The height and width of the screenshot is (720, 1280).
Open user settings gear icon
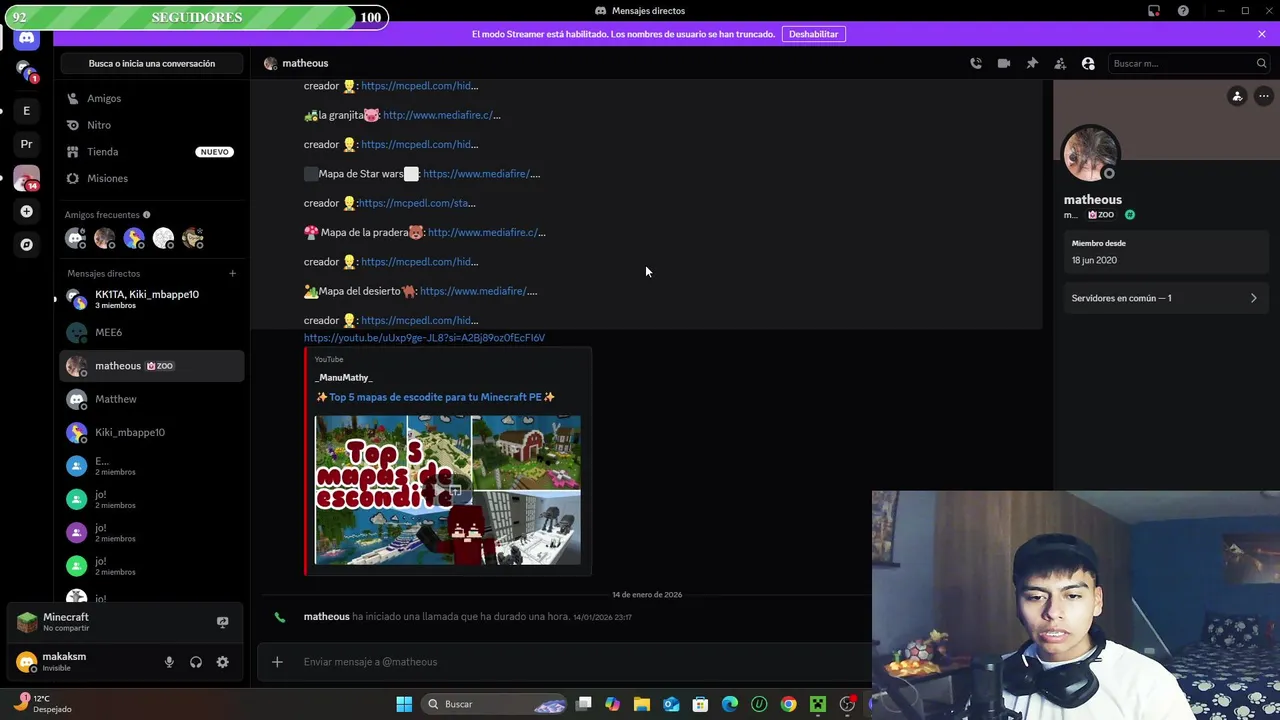(223, 662)
